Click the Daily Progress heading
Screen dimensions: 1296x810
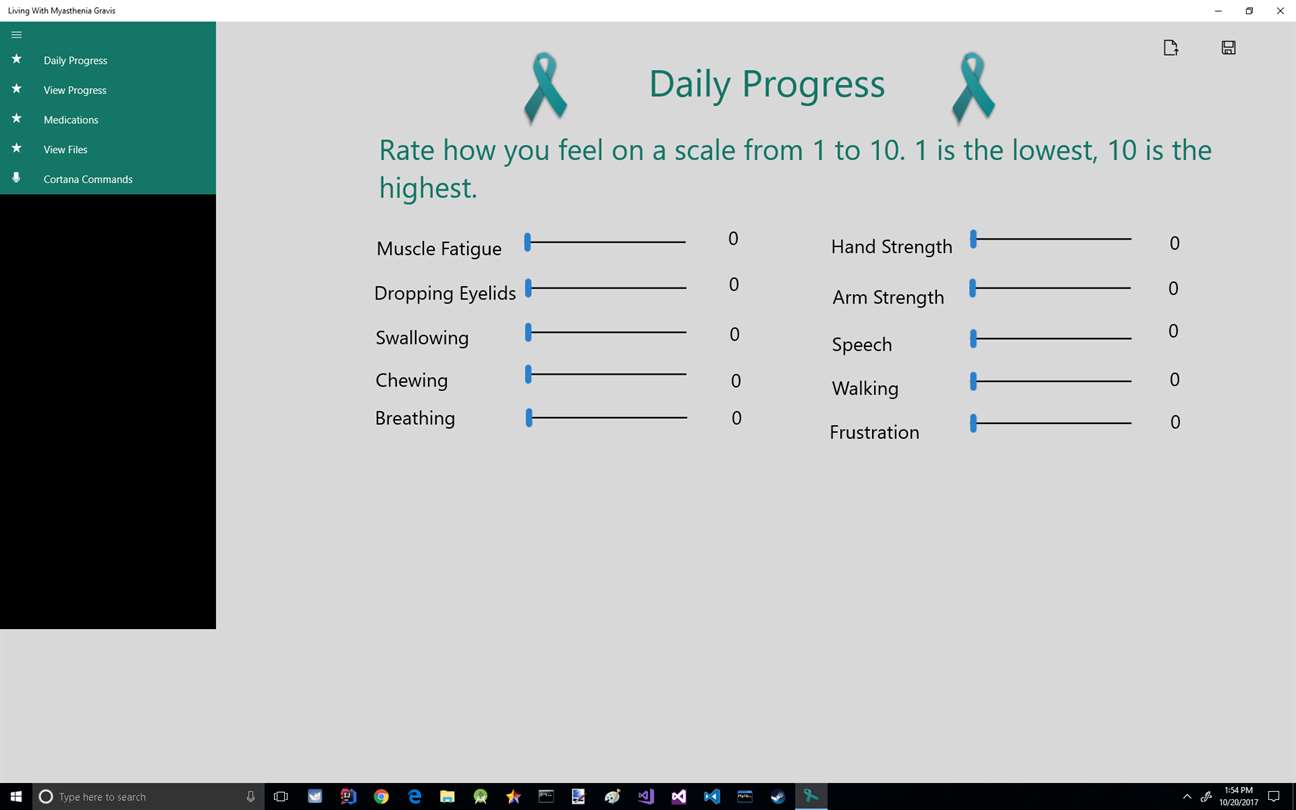pos(767,84)
